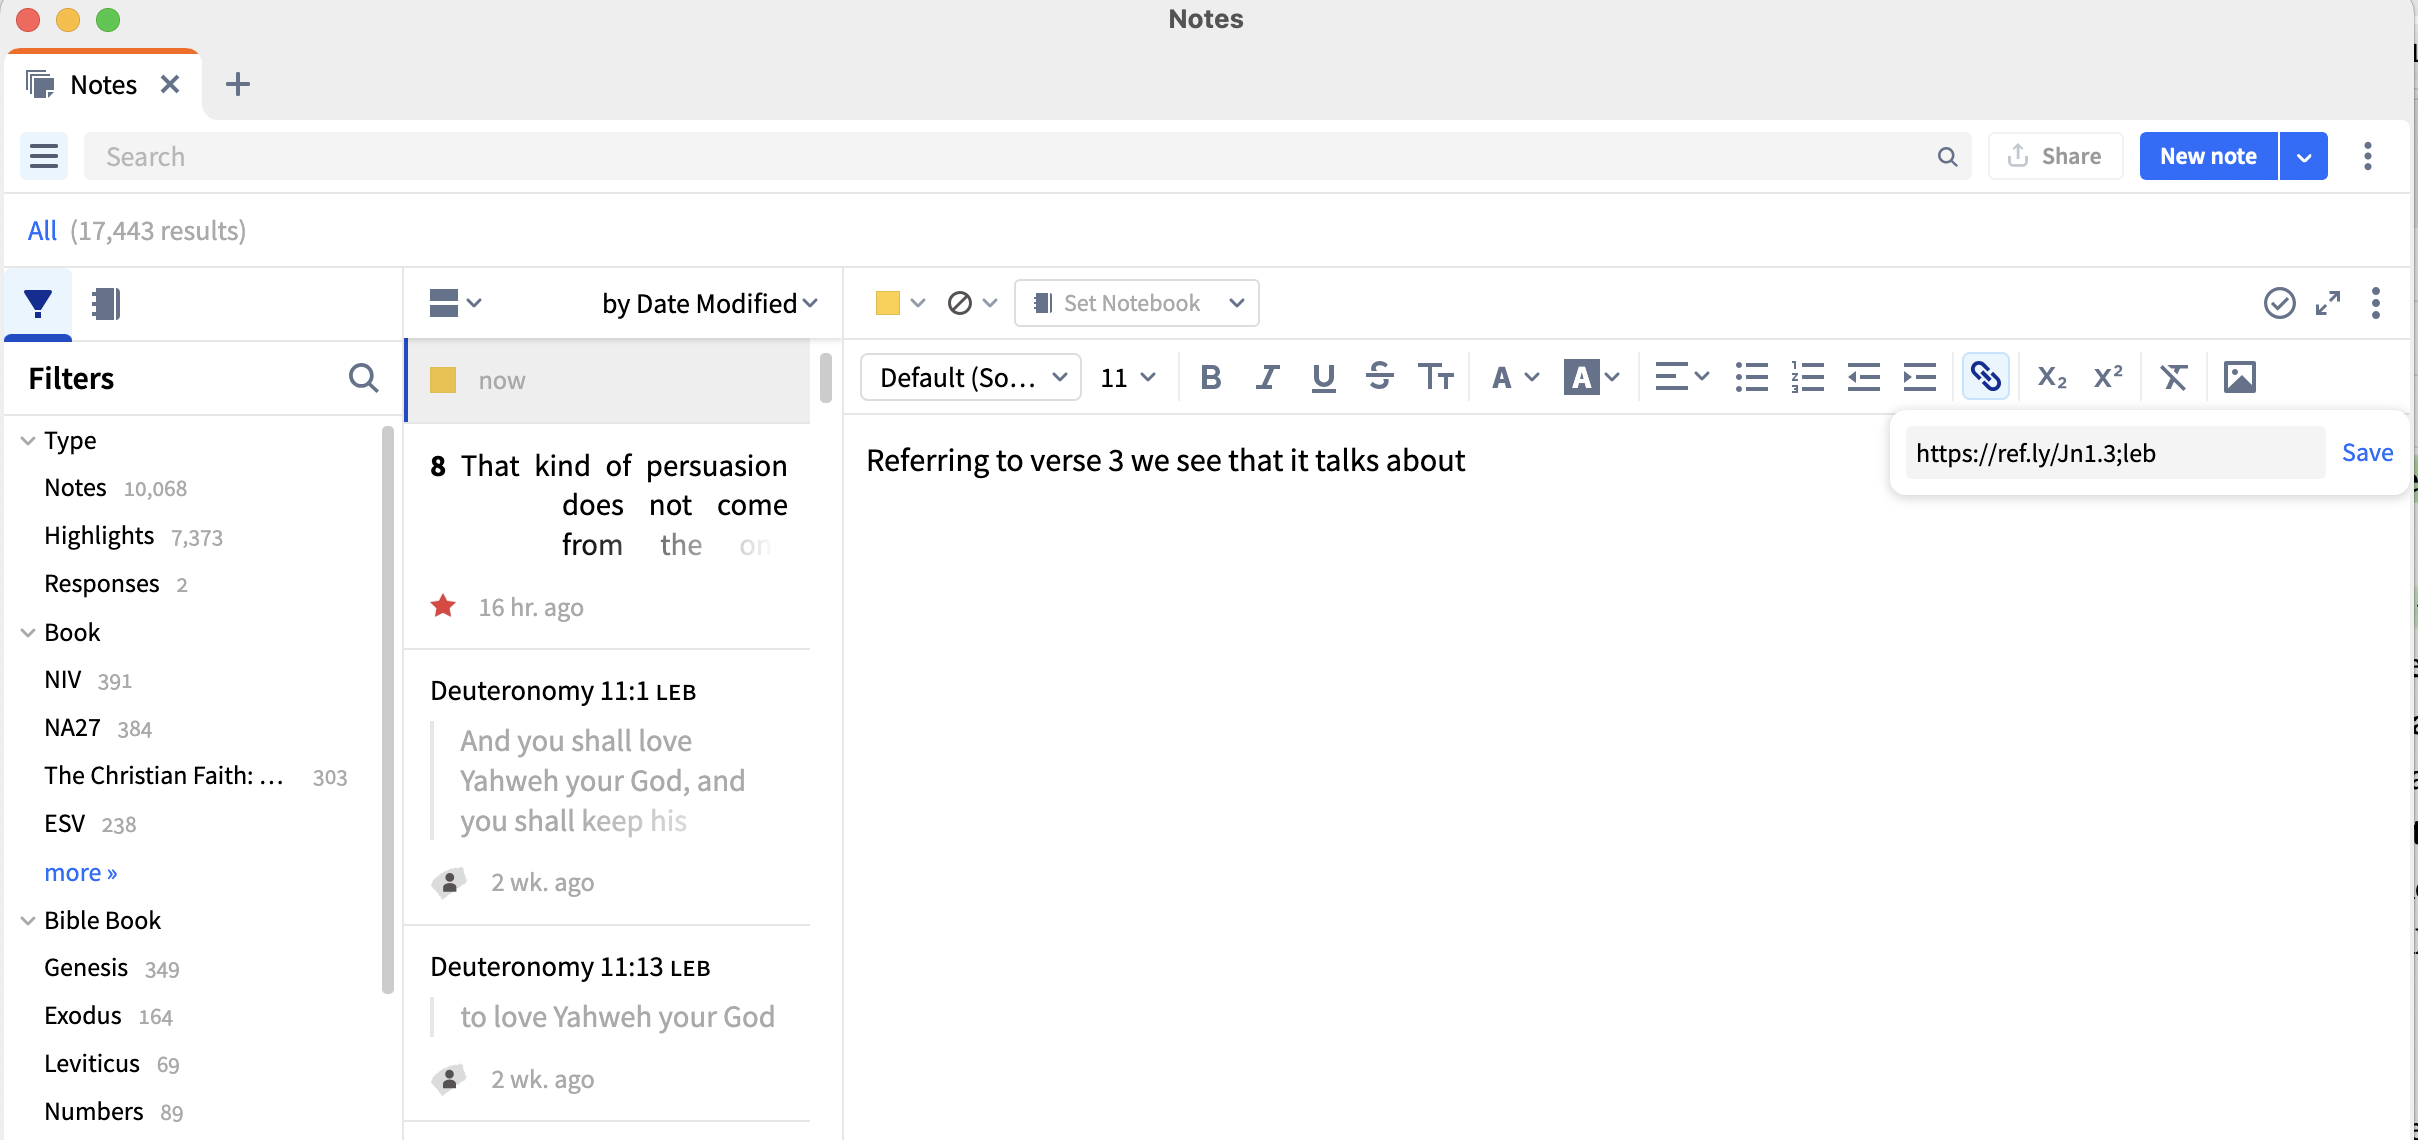Create a numbered list
Screen dimensions: 2418x1140
1807,377
